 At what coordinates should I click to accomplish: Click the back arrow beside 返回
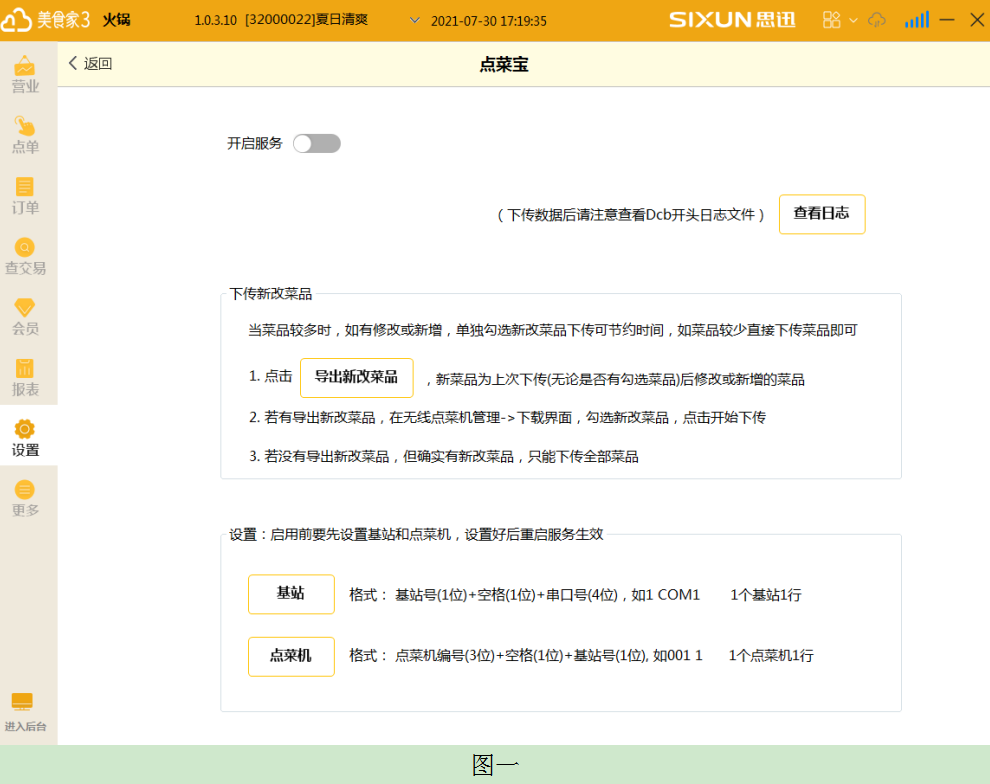(x=73, y=63)
